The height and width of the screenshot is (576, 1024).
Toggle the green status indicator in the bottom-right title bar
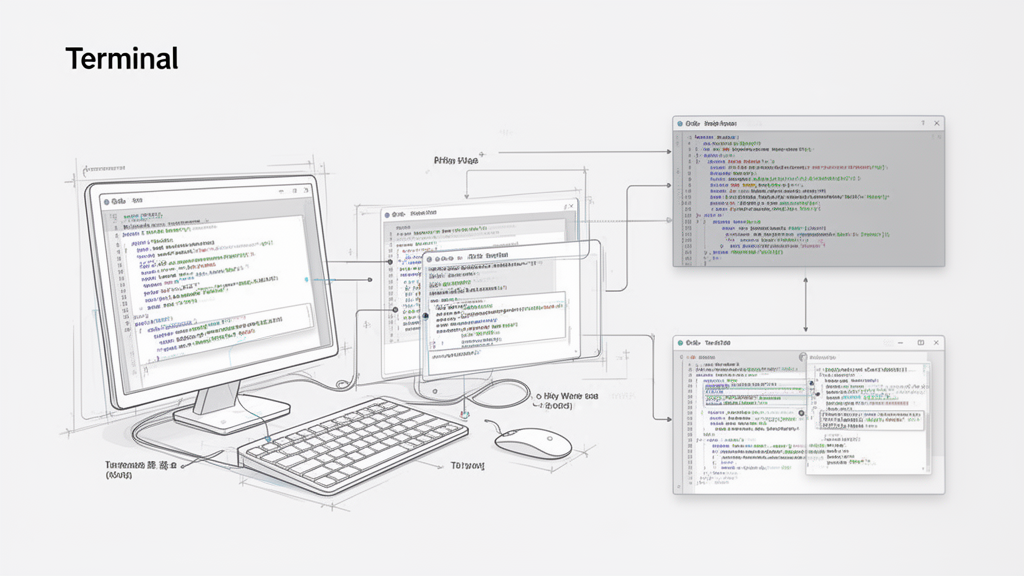coord(680,342)
